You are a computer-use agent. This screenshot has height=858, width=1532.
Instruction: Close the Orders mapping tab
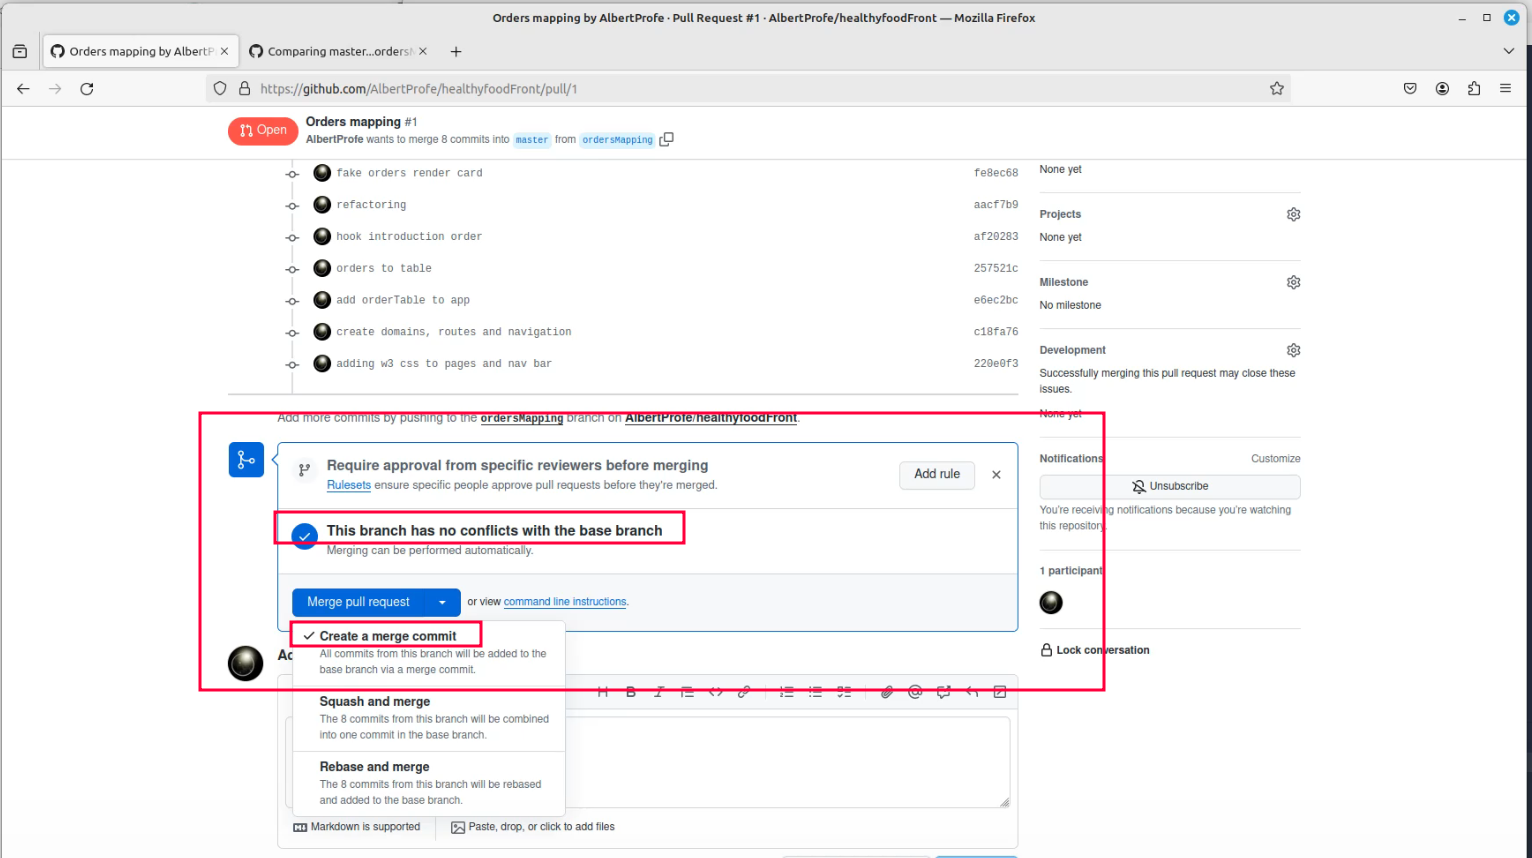click(x=224, y=51)
